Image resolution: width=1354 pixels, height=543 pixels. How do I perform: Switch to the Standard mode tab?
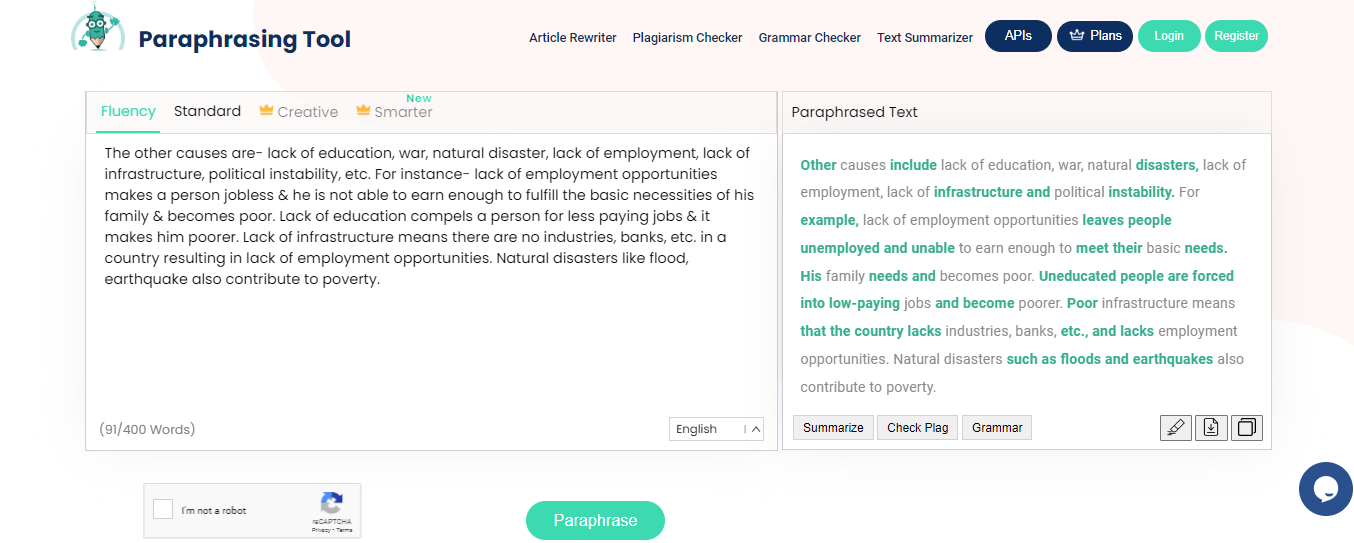pos(207,111)
